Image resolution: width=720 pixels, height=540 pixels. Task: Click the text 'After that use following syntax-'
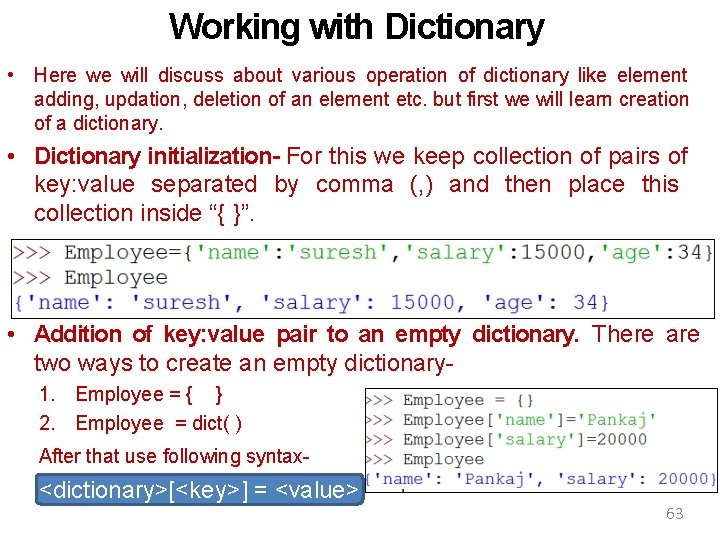(x=174, y=456)
